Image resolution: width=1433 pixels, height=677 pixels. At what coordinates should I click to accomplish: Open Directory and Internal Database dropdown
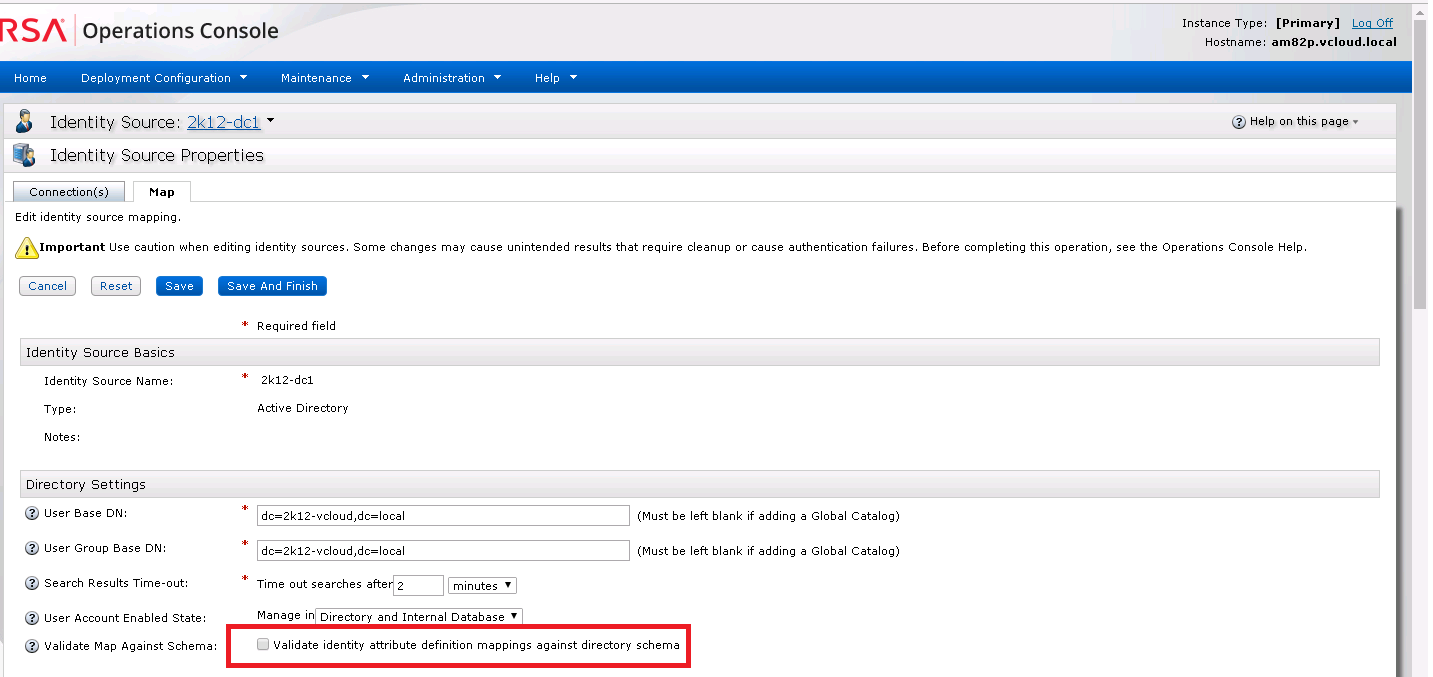tap(419, 617)
